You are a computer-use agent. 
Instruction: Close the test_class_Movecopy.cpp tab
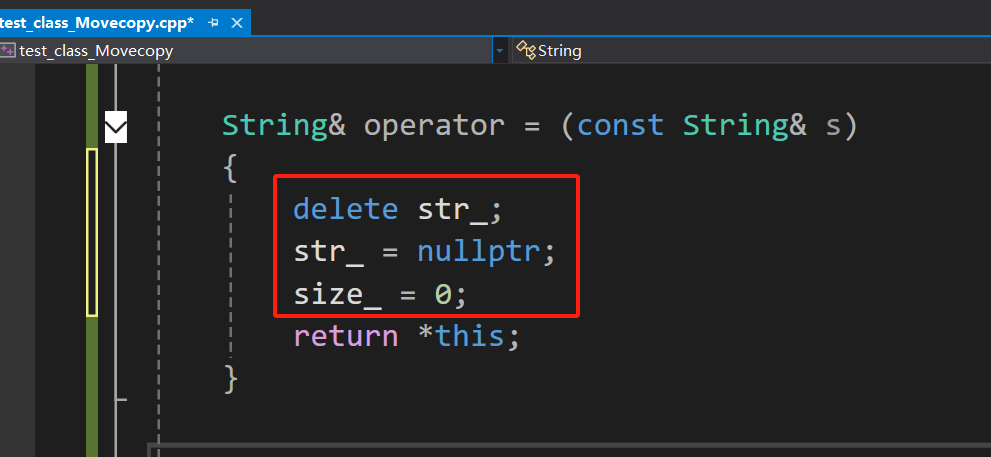(237, 23)
